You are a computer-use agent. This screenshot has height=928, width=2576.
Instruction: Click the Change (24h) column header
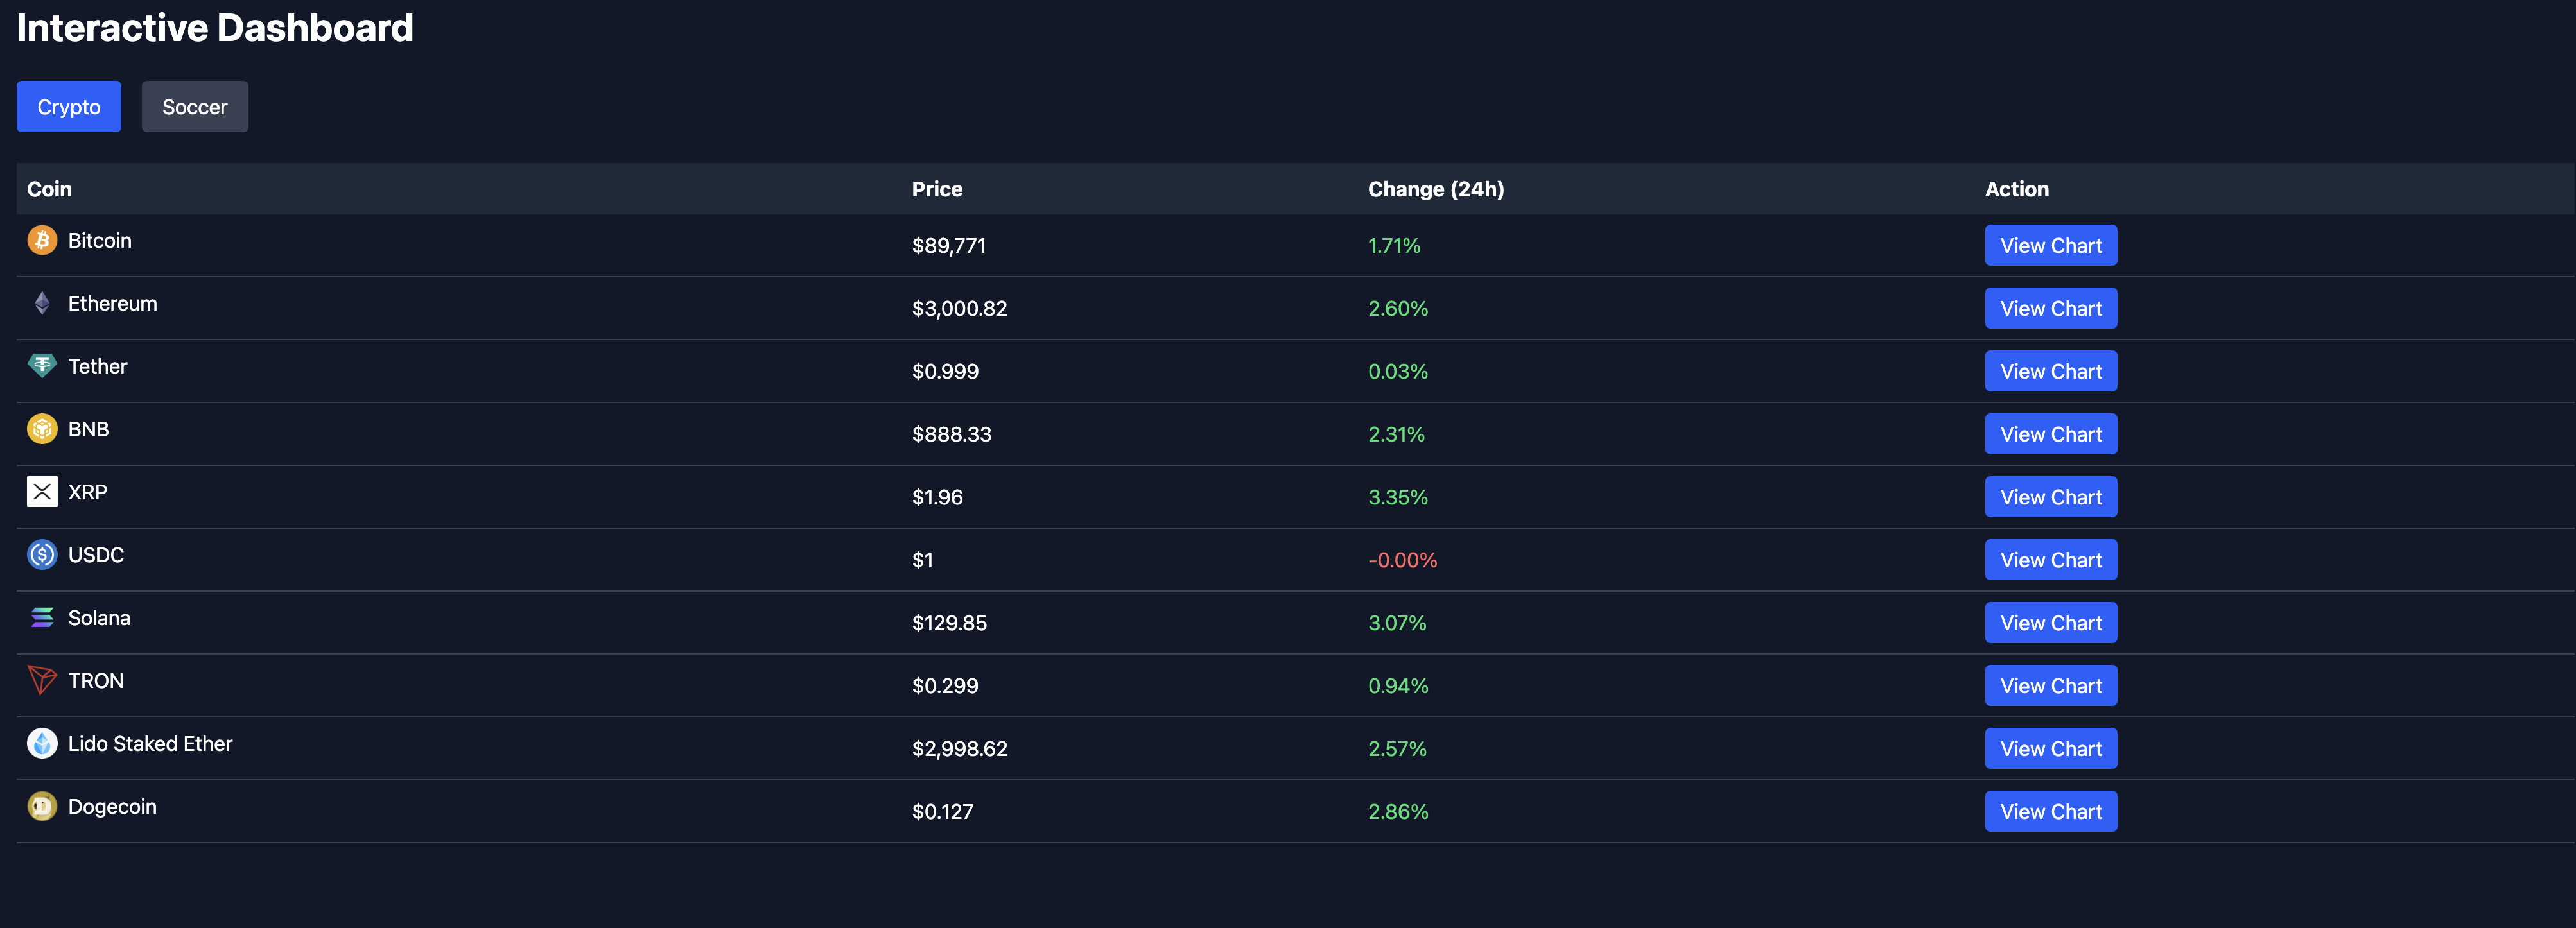click(1436, 189)
